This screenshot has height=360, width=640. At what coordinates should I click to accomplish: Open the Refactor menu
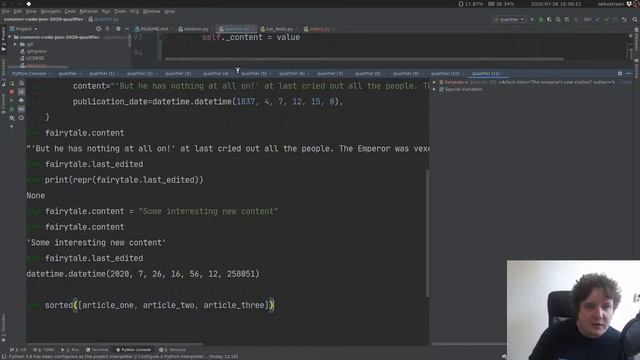tap(89, 11)
